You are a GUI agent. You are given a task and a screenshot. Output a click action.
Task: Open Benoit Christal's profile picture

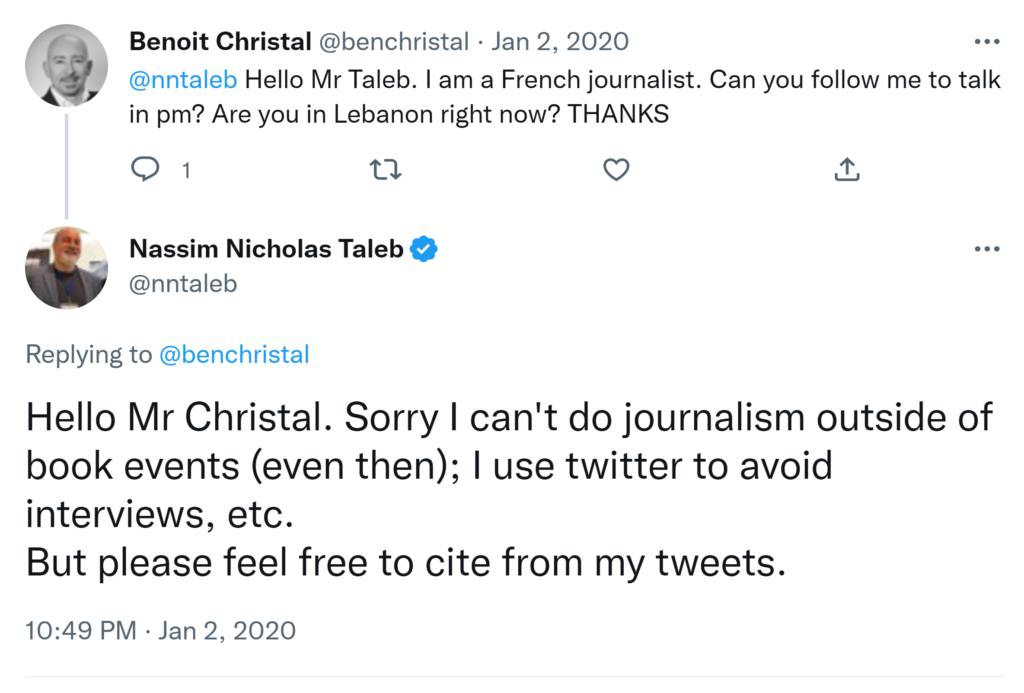tap(67, 67)
